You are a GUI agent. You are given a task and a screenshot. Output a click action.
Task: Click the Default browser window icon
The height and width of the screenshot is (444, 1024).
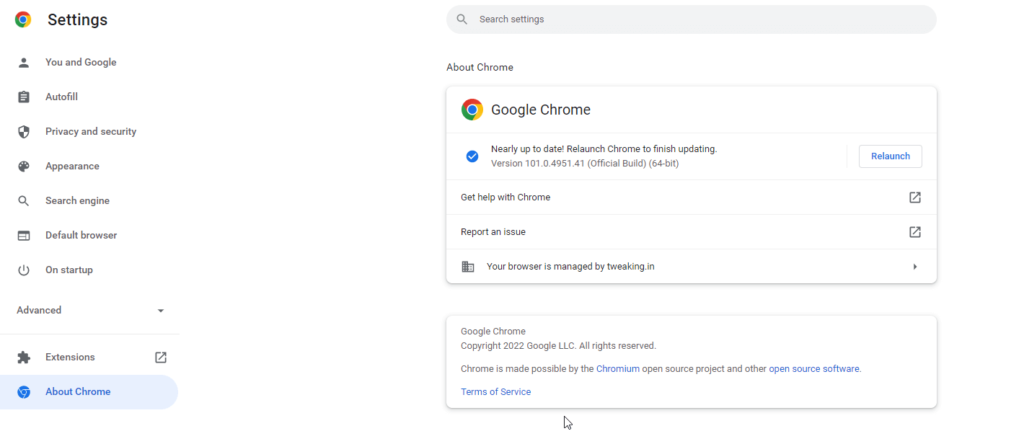point(24,236)
